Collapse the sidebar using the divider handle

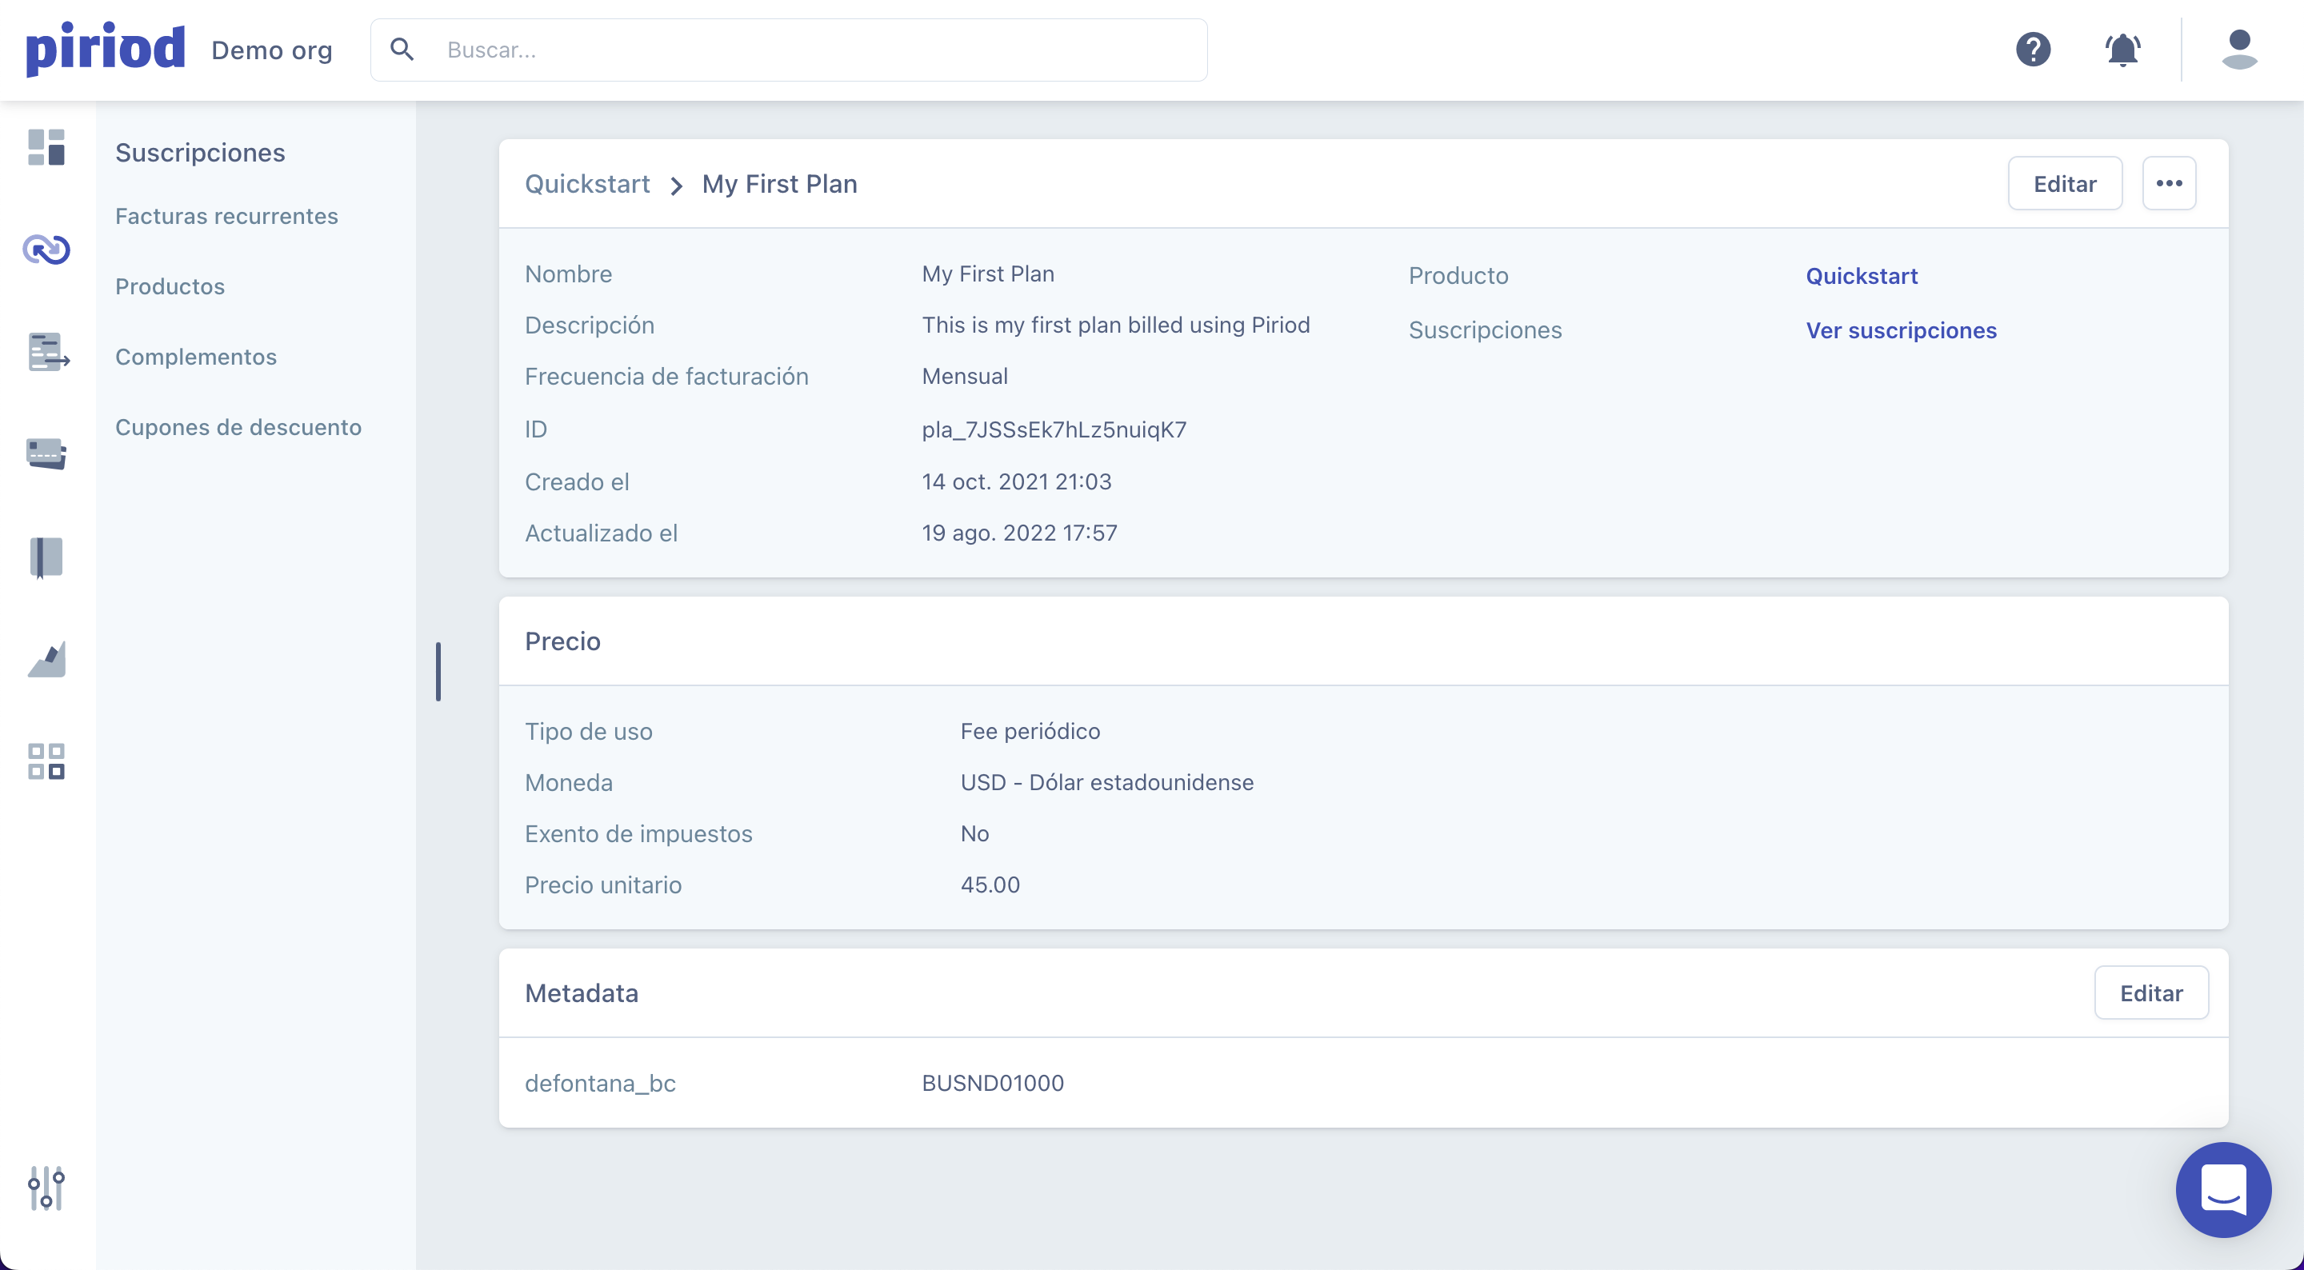tap(438, 671)
